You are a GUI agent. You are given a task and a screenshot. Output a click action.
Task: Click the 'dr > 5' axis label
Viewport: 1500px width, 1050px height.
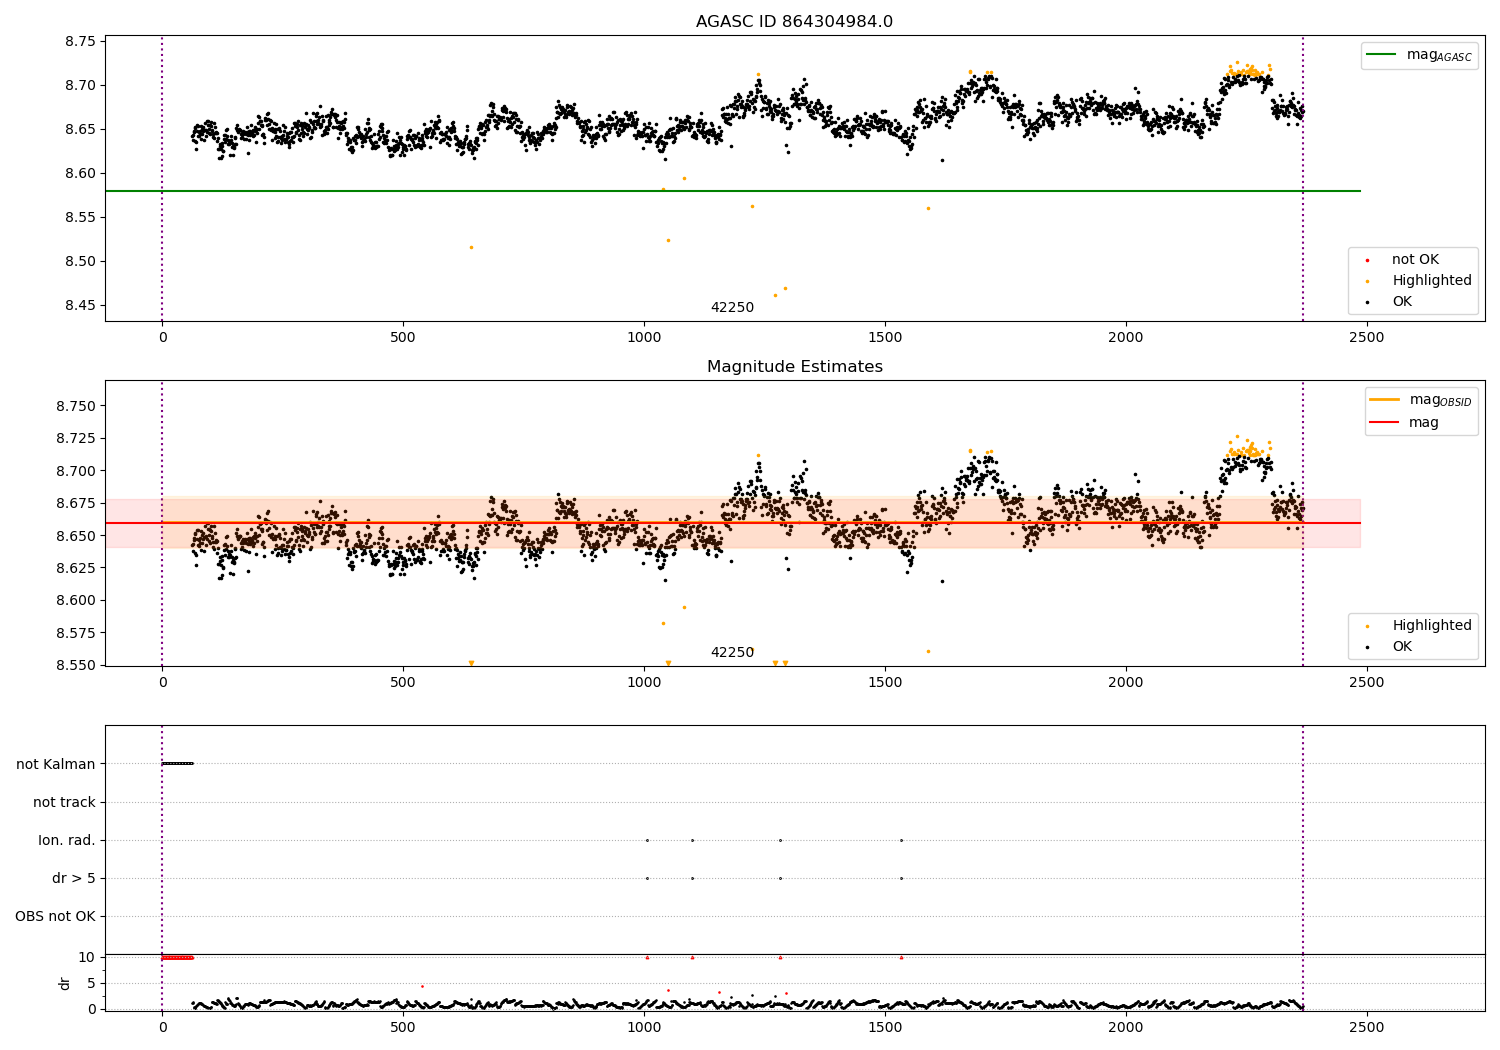pyautogui.click(x=74, y=878)
